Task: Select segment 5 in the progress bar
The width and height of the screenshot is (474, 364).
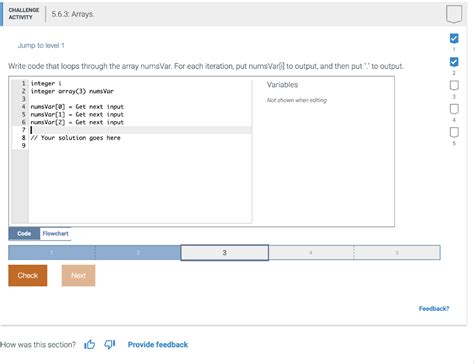Action: coord(397,253)
